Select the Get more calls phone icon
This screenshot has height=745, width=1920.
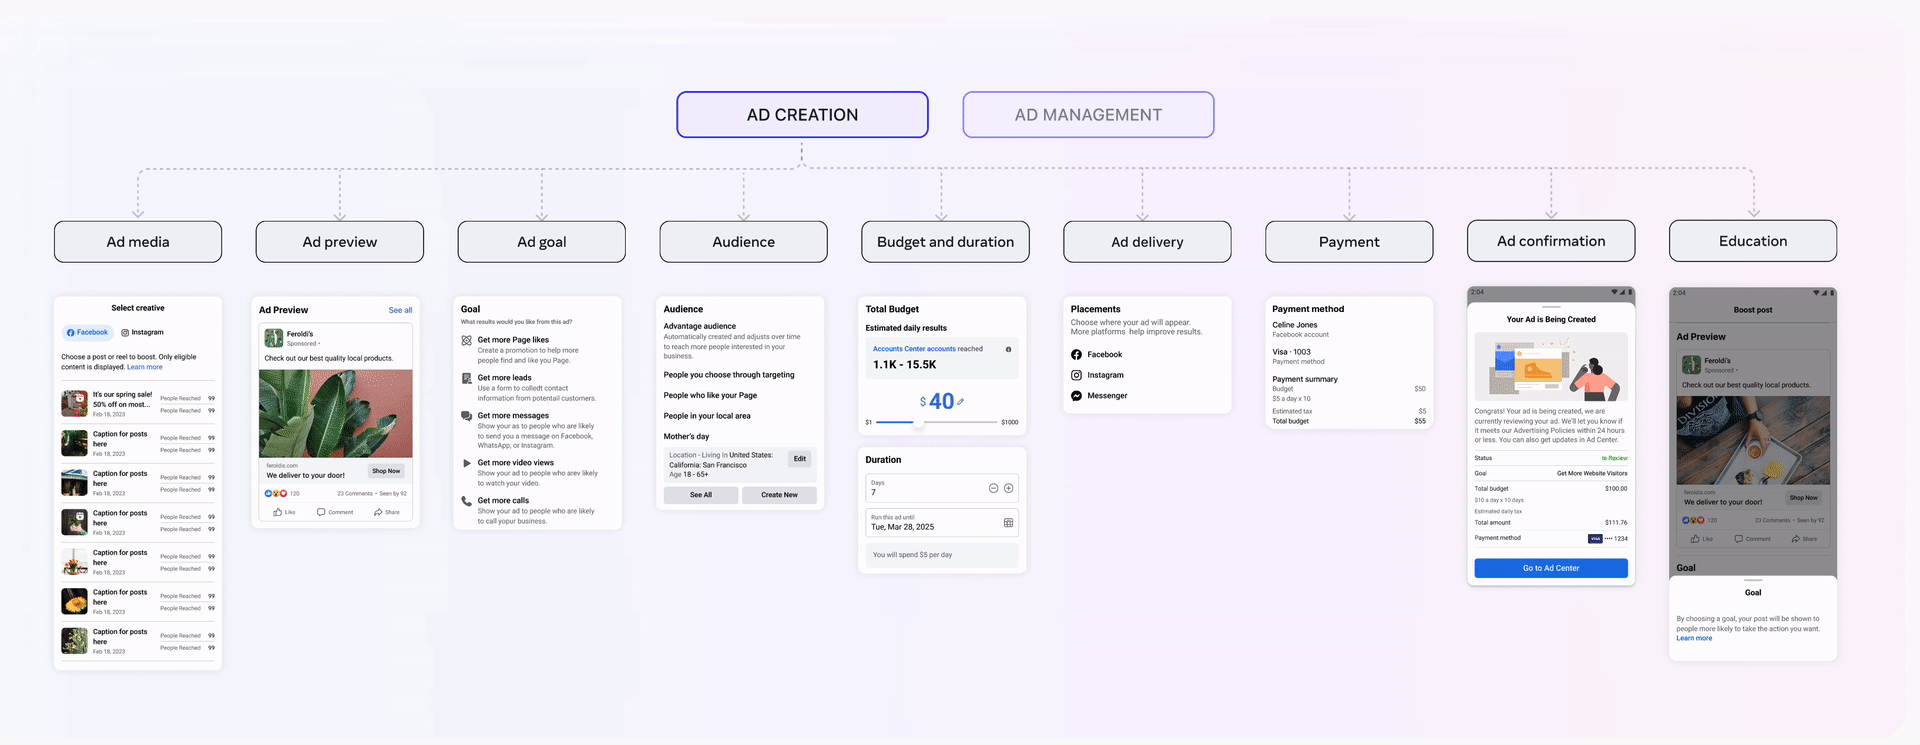click(467, 501)
